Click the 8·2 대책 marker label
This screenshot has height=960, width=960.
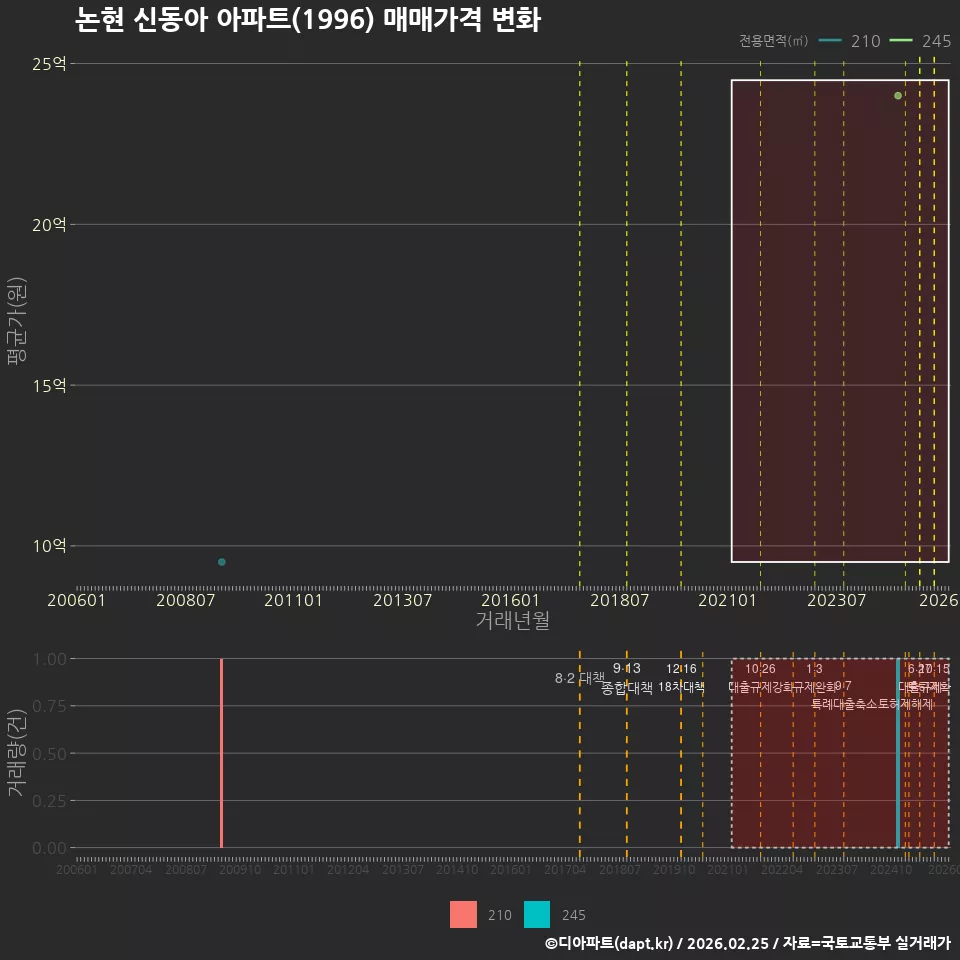579,678
